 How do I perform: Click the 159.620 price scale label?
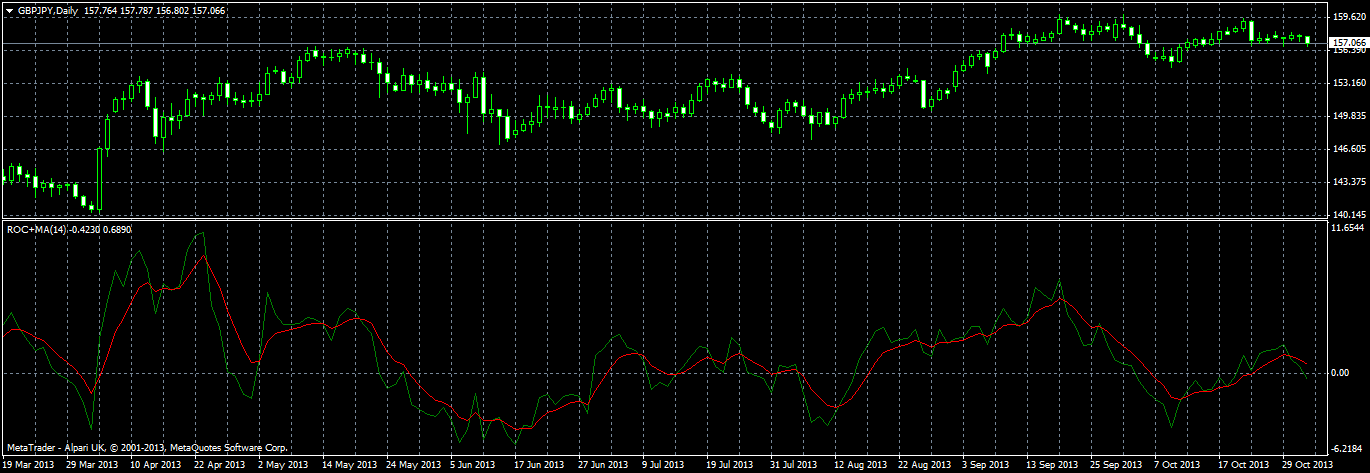1347,17
